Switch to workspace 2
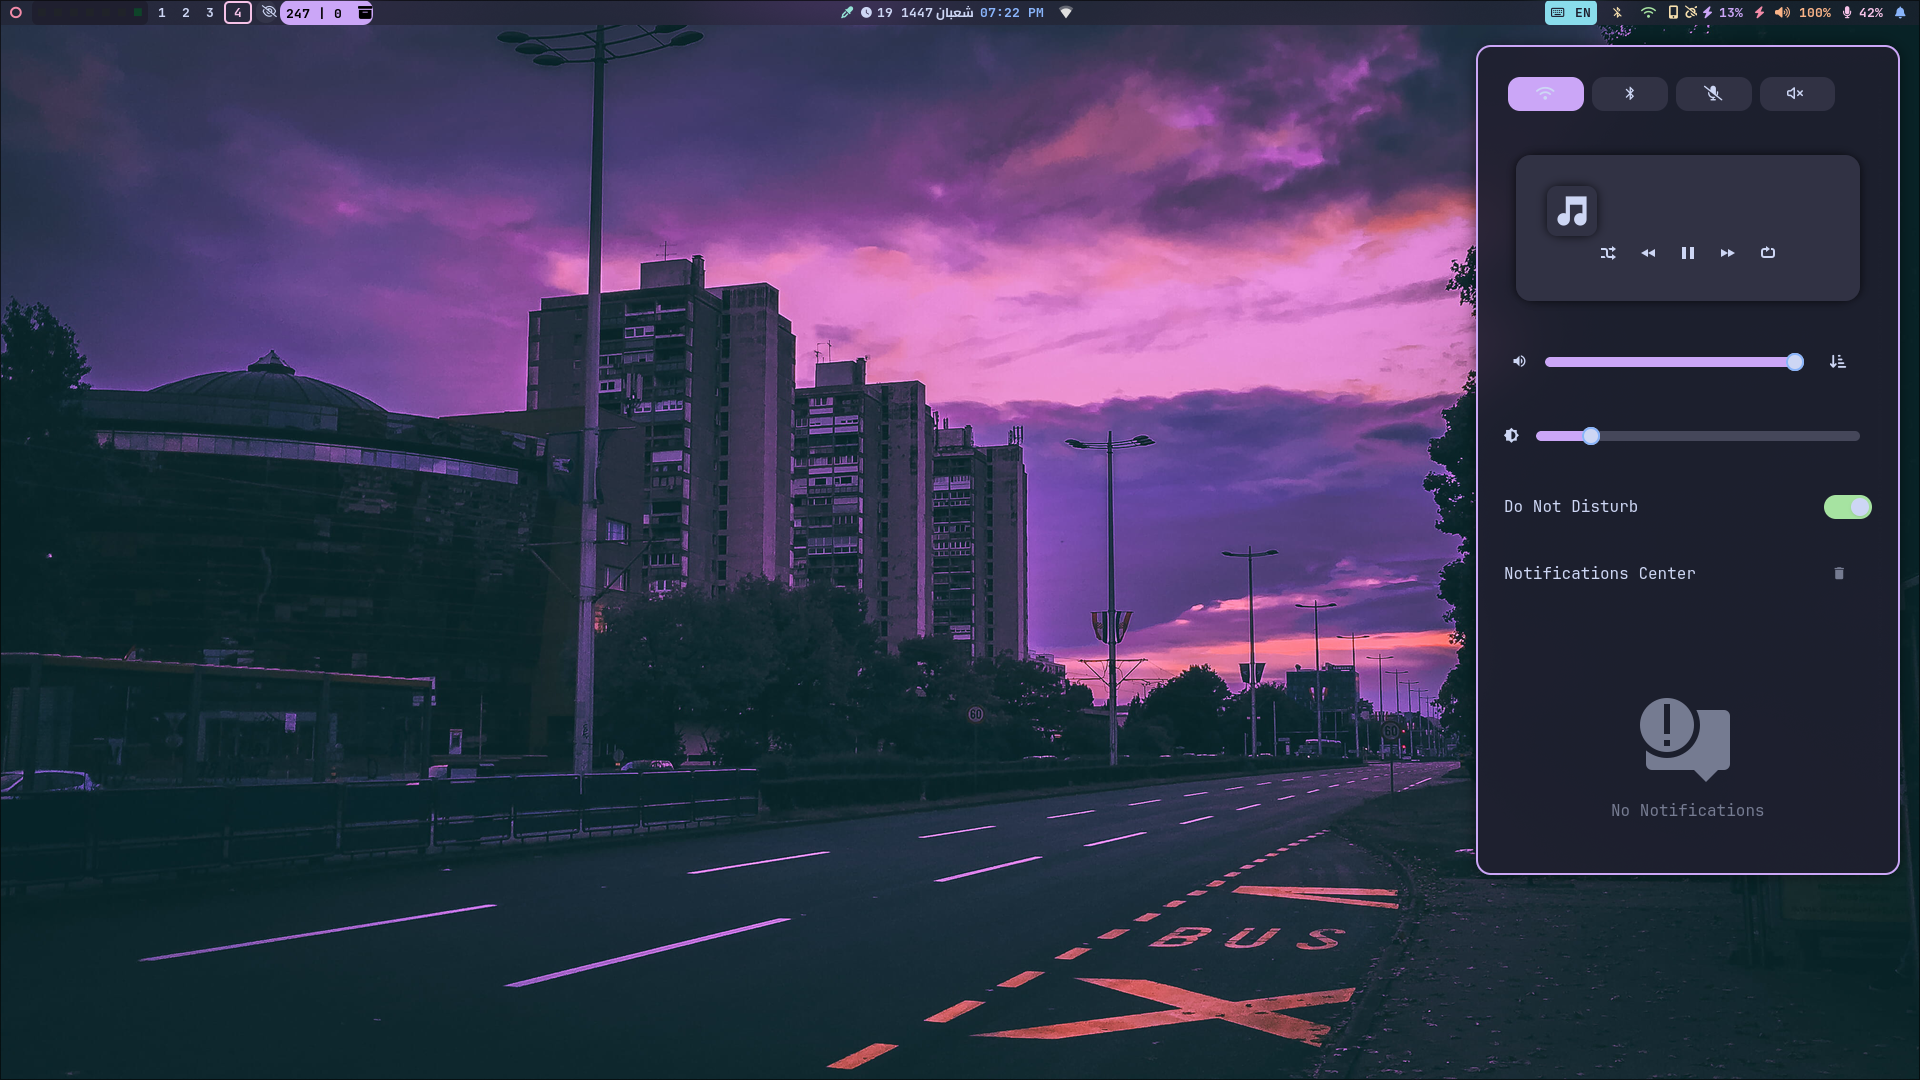 [x=184, y=13]
